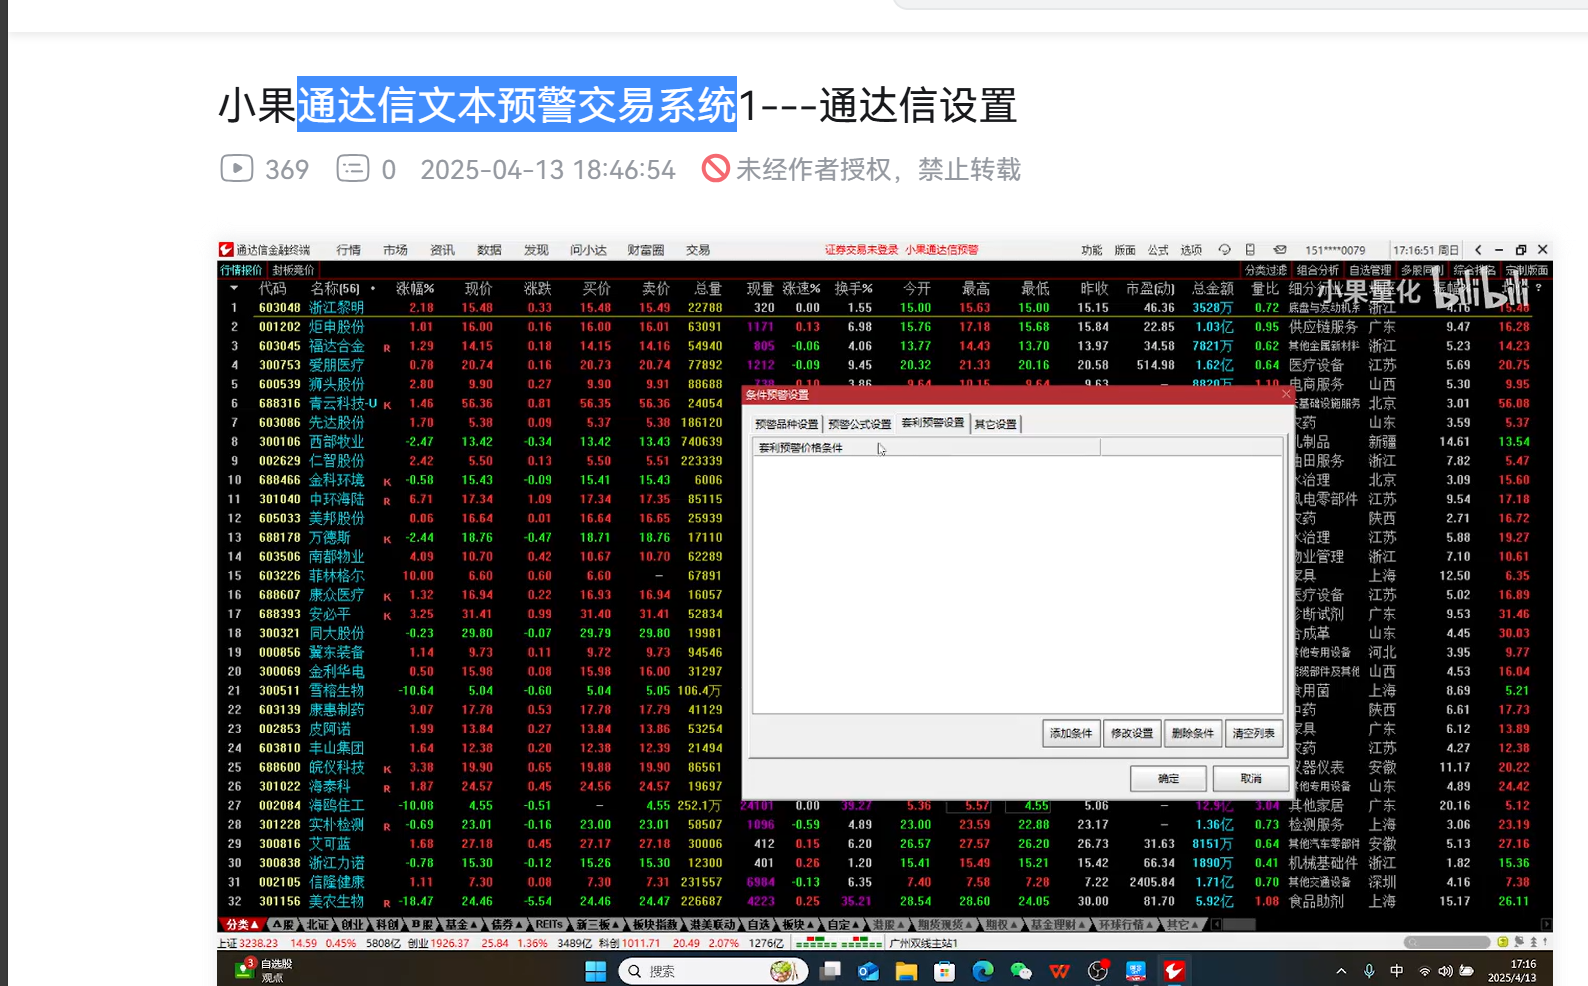Switch to 预警公式设置 tab in the dialog
Image resolution: width=1588 pixels, height=986 pixels.
coord(859,424)
